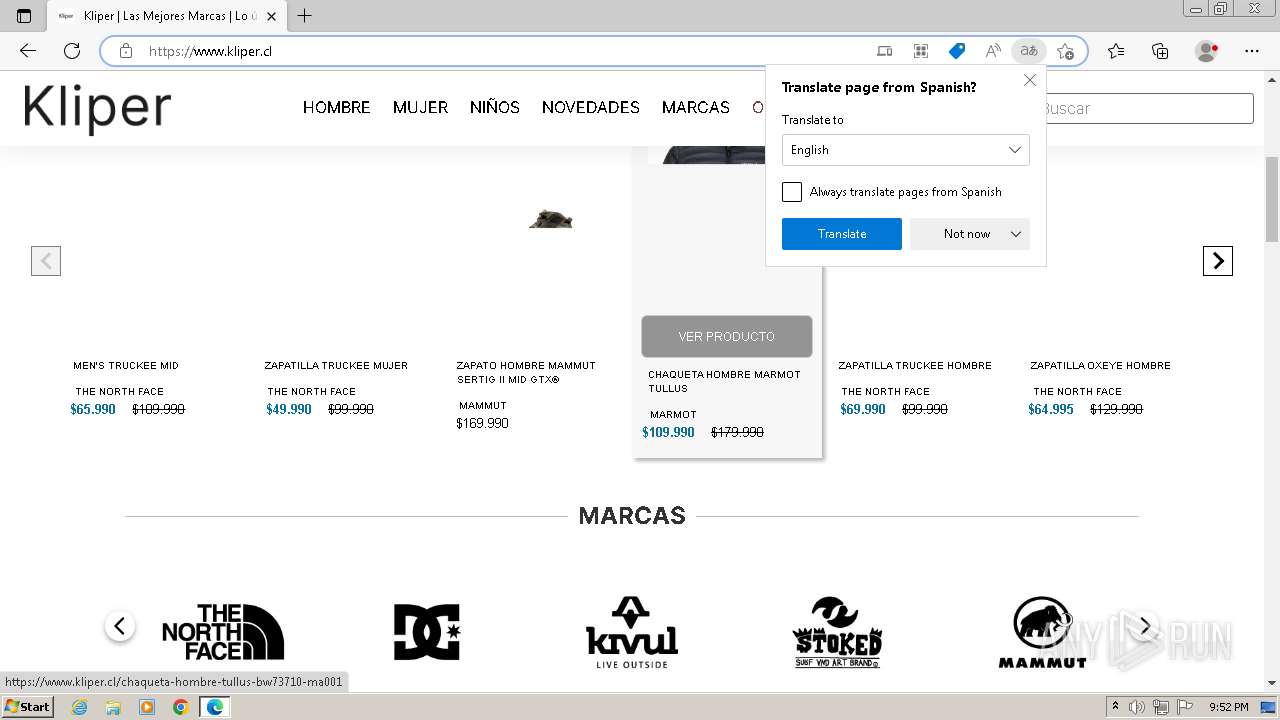1280x720 pixels.
Task: Show next products with right carousel arrow
Action: coord(1217,261)
